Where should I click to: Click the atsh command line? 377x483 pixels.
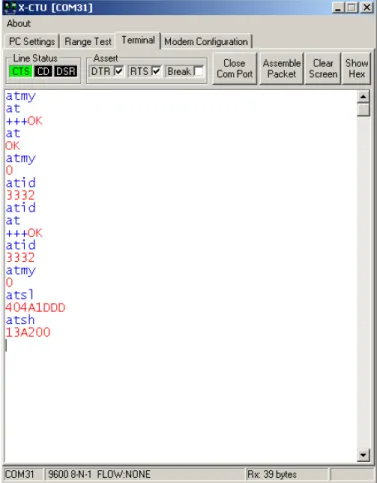click(20, 320)
